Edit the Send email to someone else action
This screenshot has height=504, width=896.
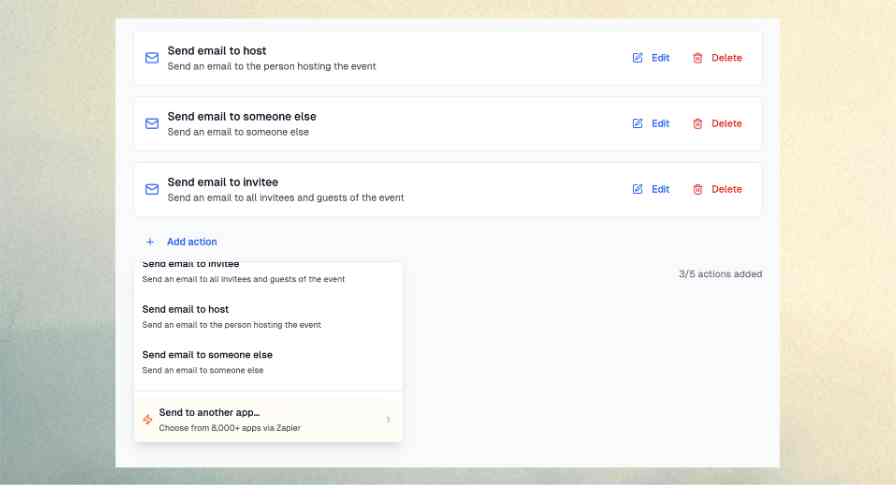pos(651,124)
